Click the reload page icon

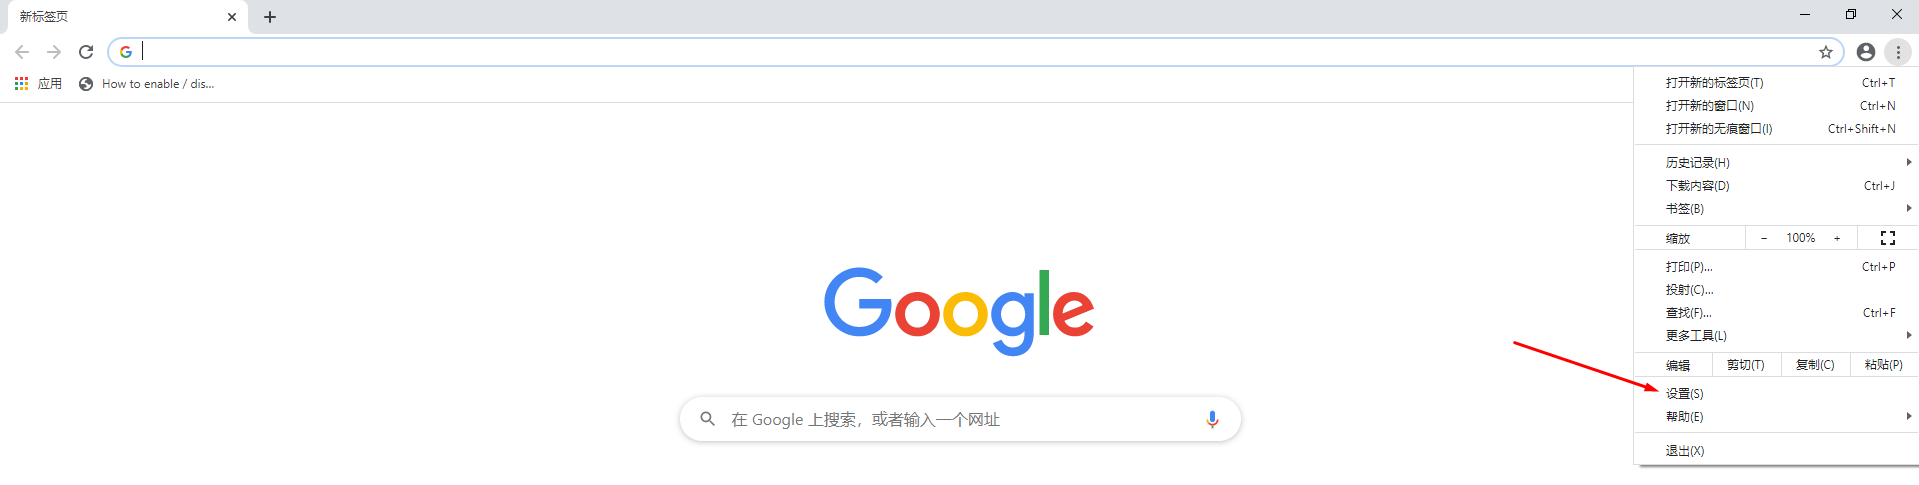(86, 52)
